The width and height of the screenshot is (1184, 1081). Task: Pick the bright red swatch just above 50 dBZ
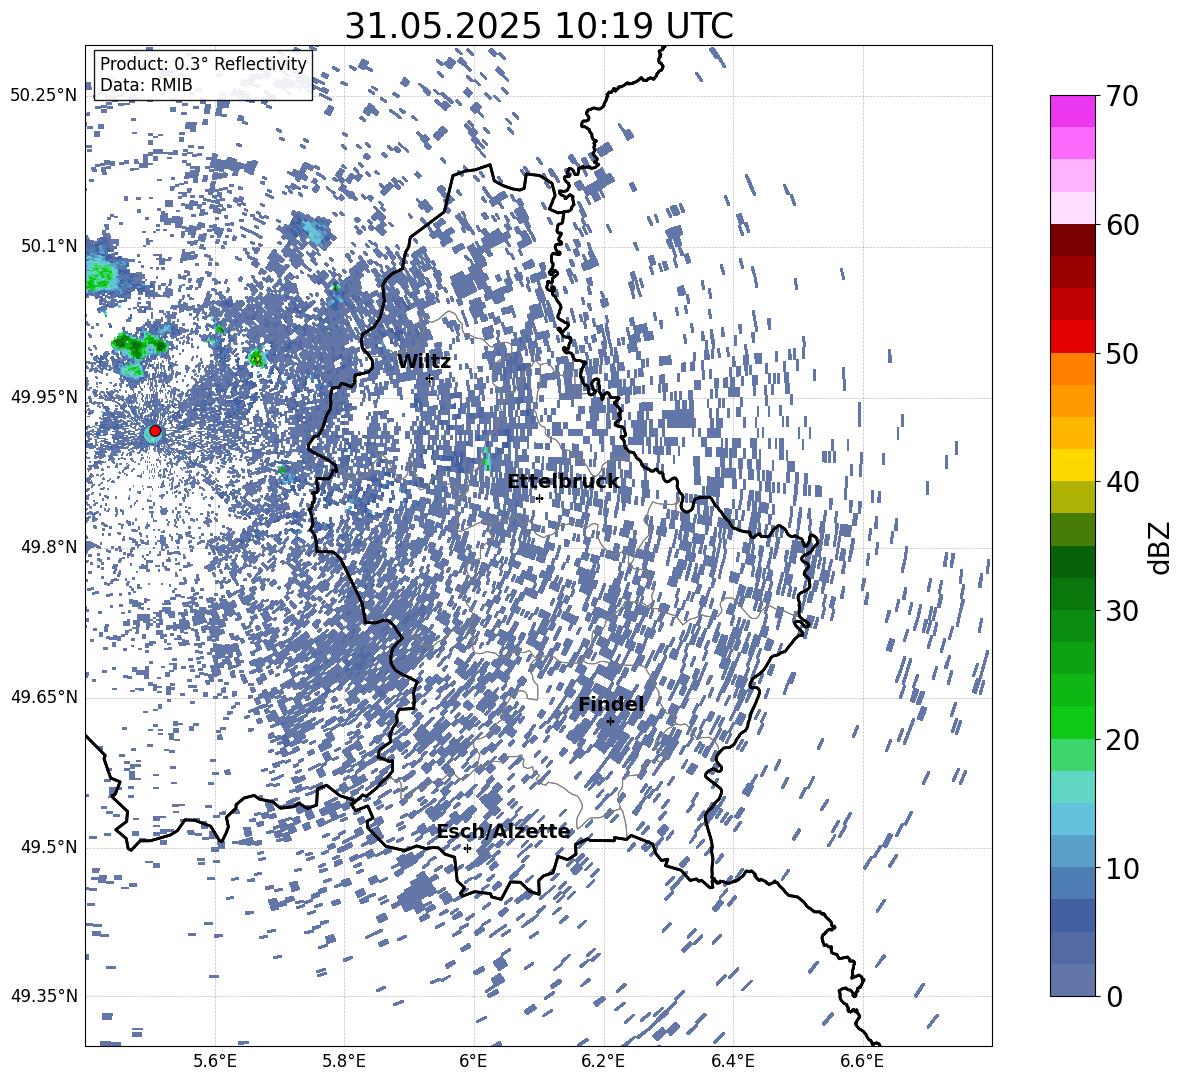tap(1072, 337)
